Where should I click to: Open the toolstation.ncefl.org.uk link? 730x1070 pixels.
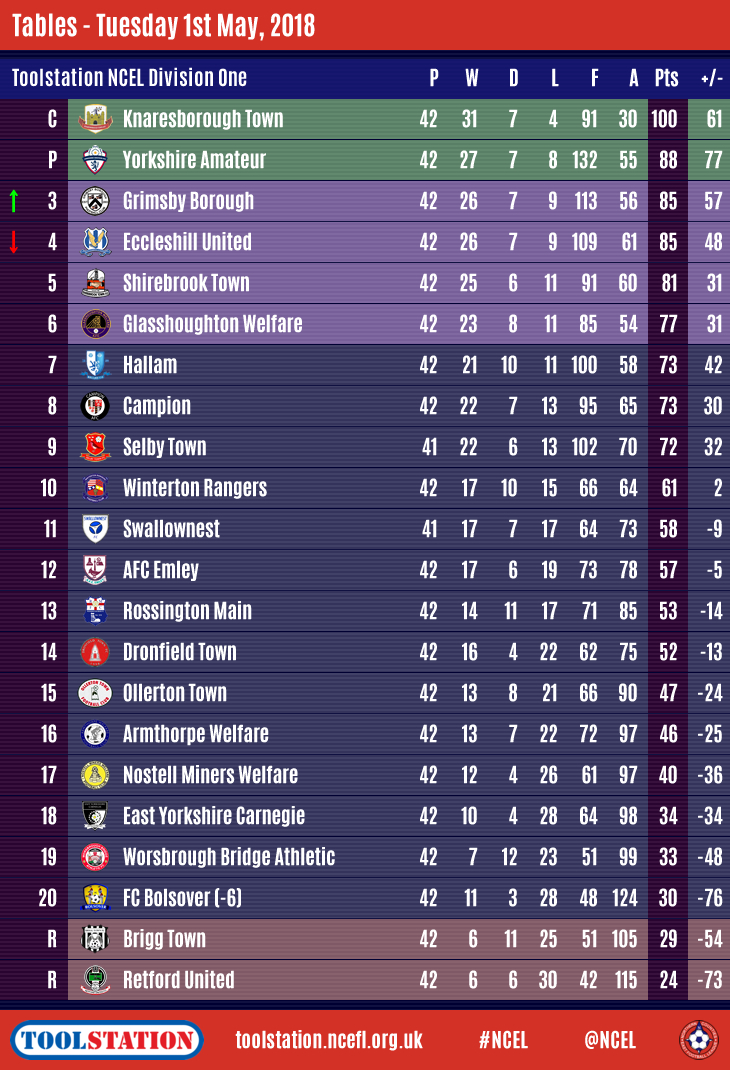pyautogui.click(x=329, y=1040)
